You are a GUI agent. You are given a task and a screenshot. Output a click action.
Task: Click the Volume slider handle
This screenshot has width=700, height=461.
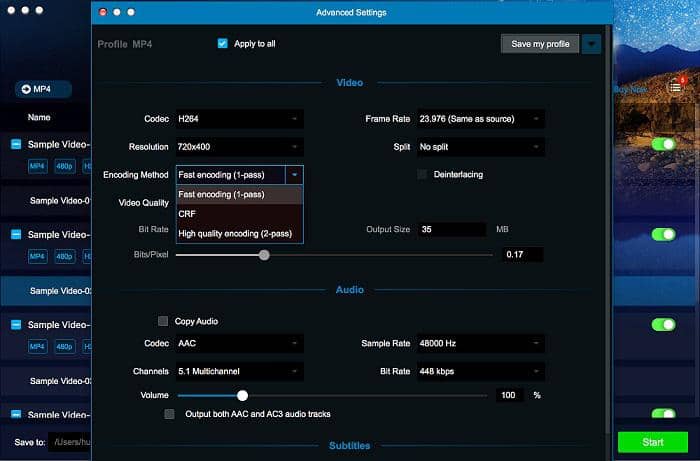coord(242,395)
